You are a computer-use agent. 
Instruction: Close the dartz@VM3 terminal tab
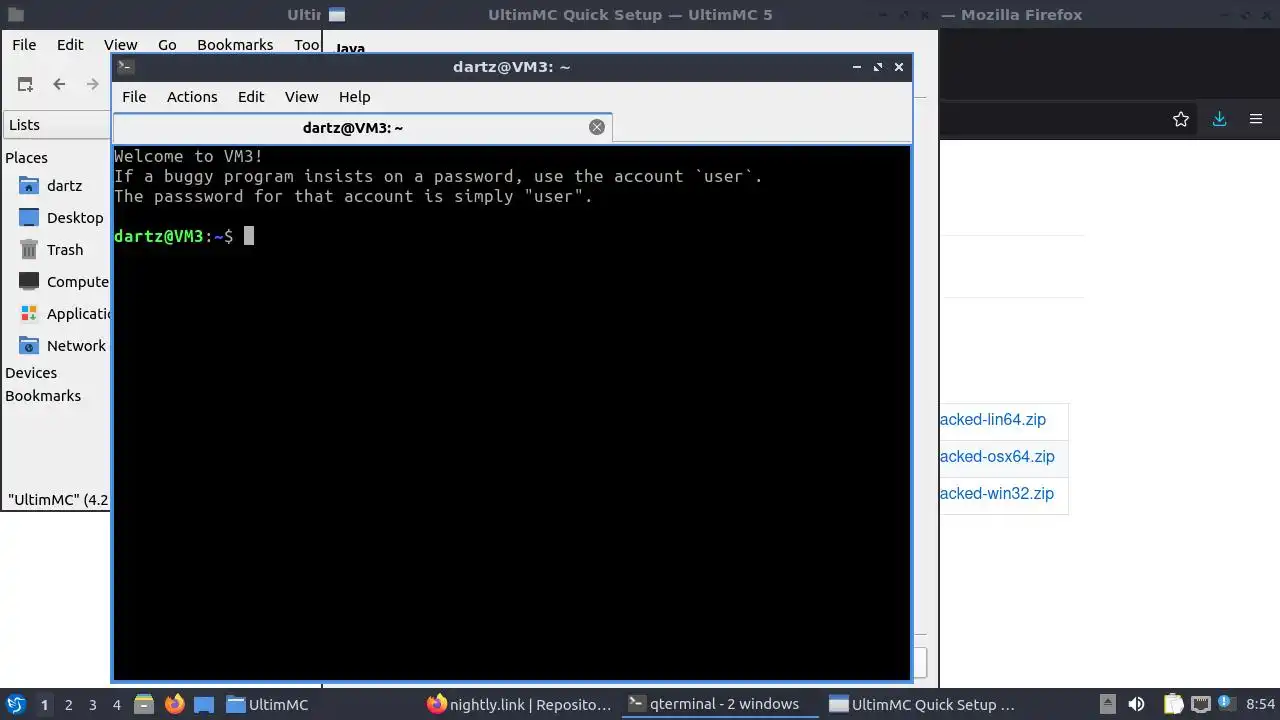point(597,127)
